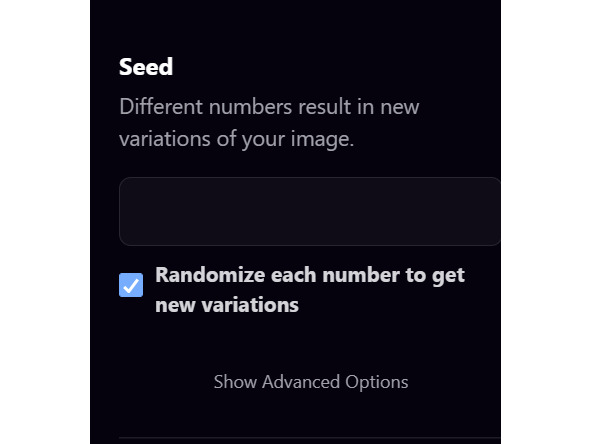Click the 'Different numbers result in new' description line
The height and width of the screenshot is (444, 591).
click(269, 107)
